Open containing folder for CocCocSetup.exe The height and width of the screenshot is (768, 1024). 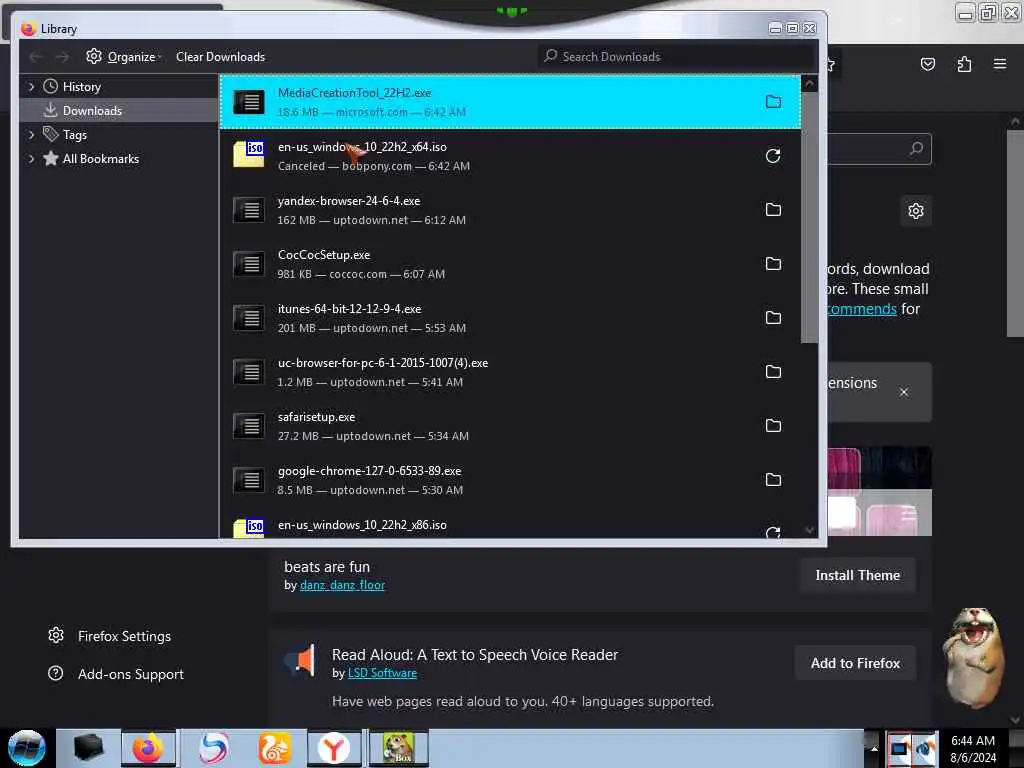[773, 264]
